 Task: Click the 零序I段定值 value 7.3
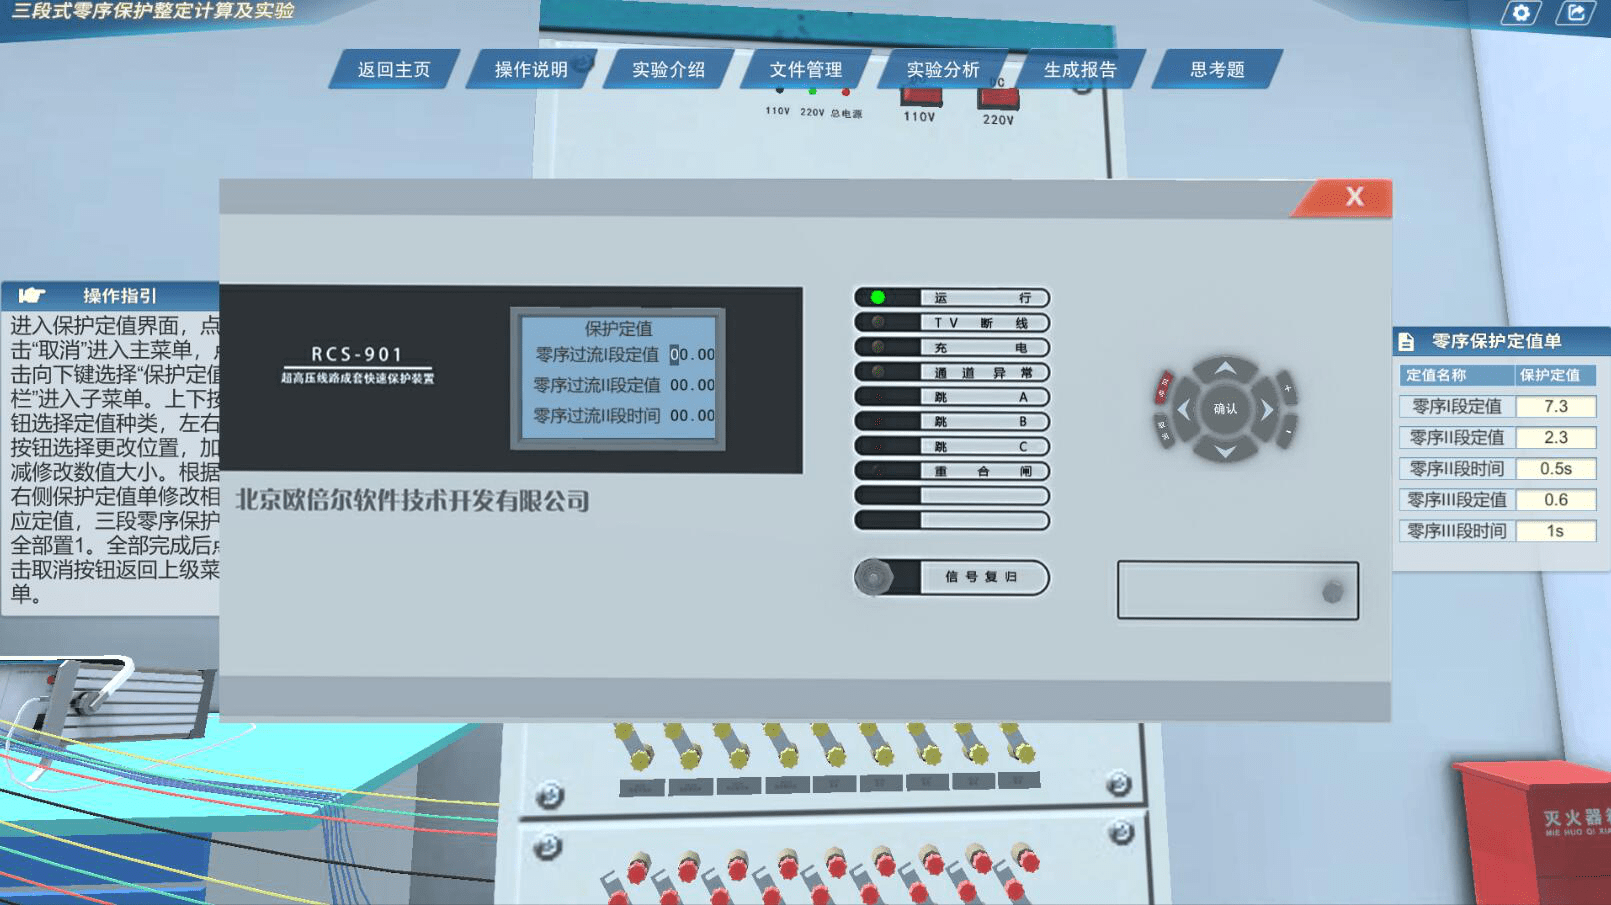(1556, 406)
